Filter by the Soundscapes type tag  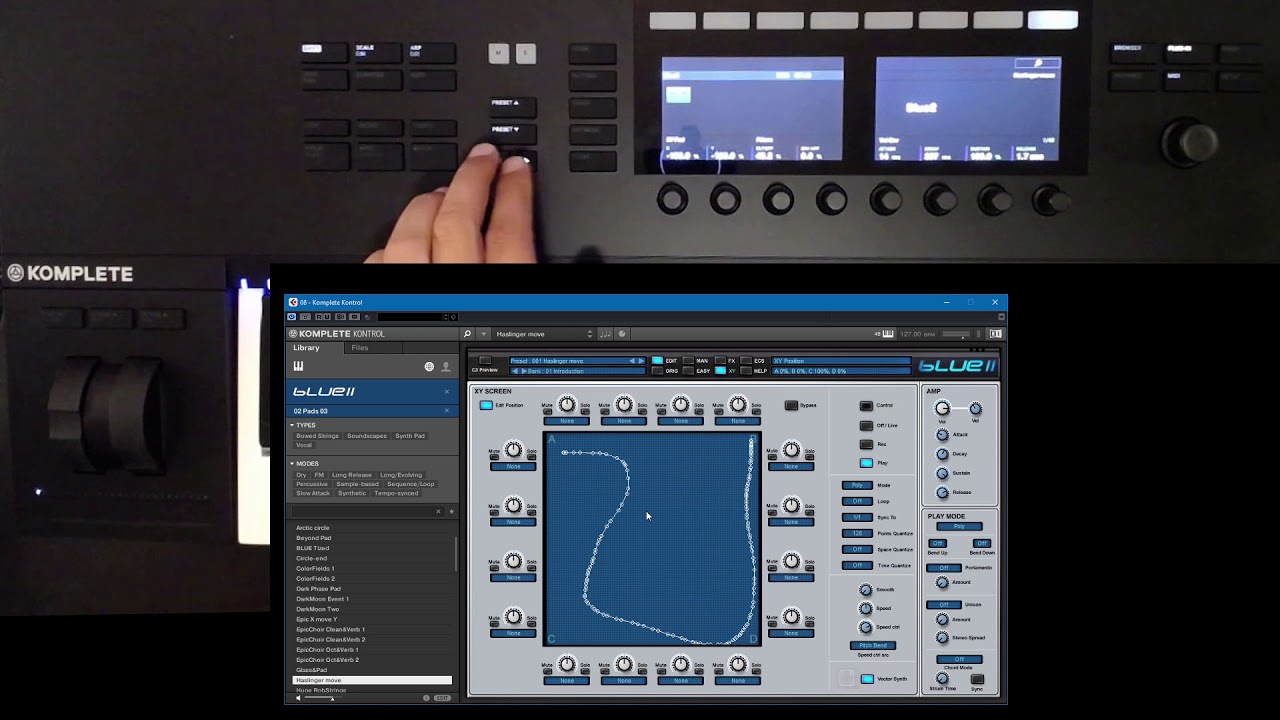coord(367,436)
